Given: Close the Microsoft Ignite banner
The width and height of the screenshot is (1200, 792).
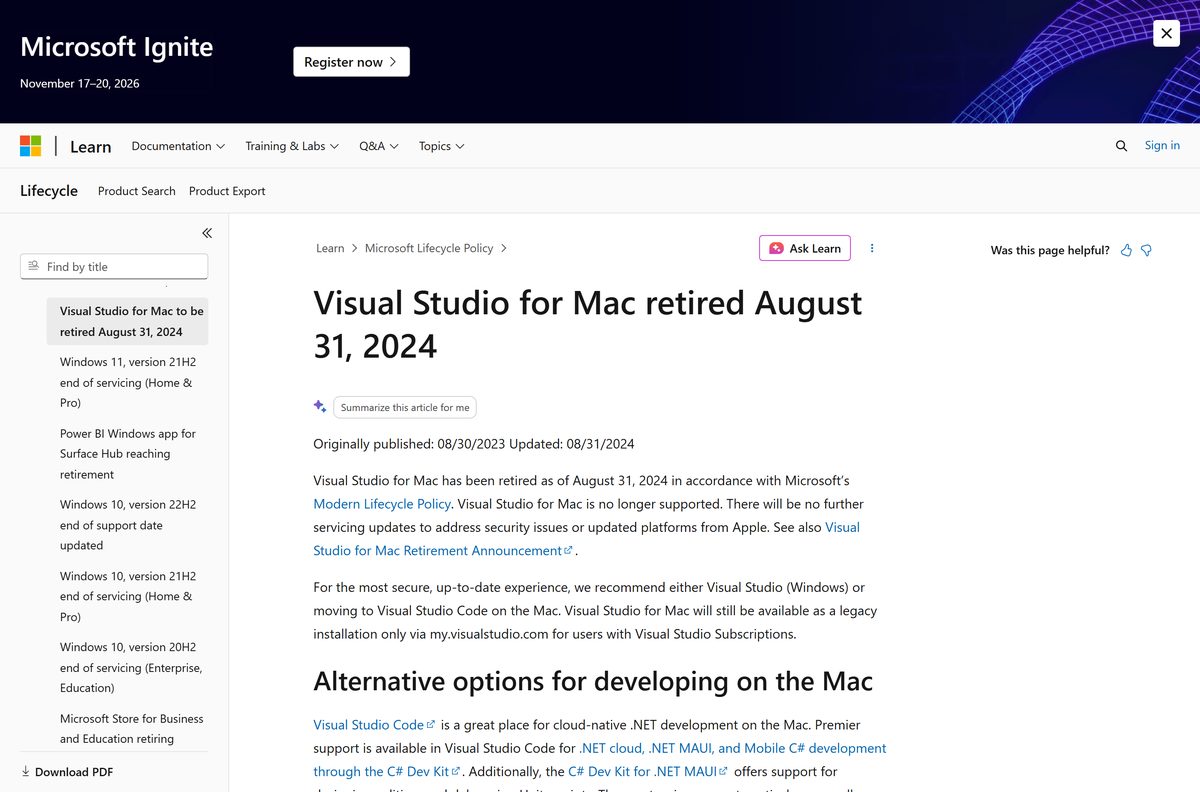Looking at the screenshot, I should tap(1166, 33).
